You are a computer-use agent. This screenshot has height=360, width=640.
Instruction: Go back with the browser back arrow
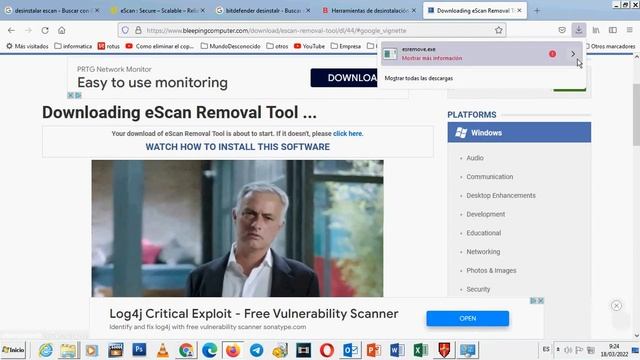11,30
